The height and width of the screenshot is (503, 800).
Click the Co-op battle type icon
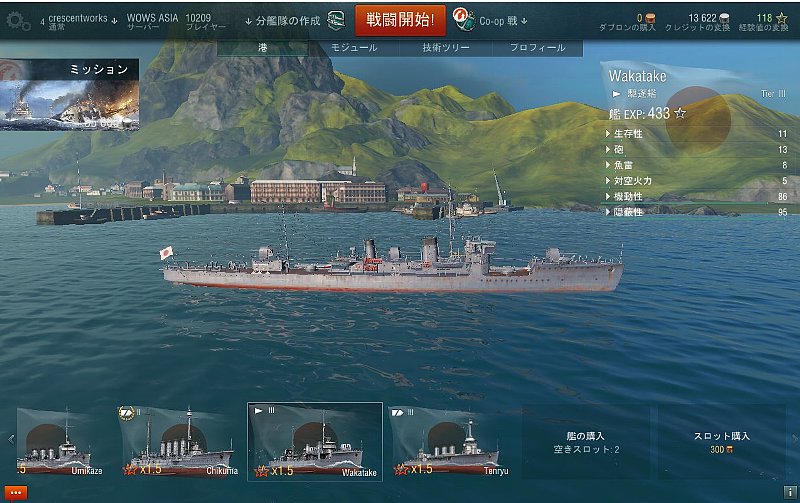[463, 20]
